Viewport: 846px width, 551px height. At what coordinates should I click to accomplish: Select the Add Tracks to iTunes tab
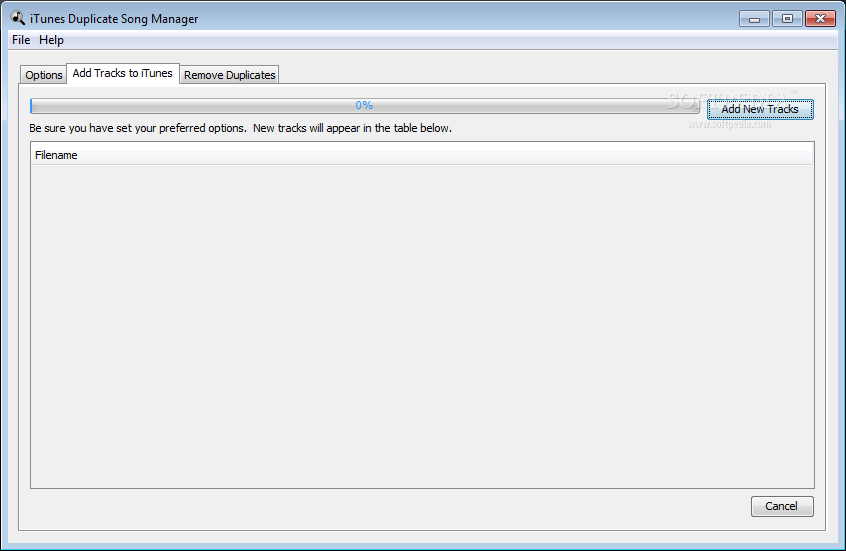pyautogui.click(x=122, y=73)
